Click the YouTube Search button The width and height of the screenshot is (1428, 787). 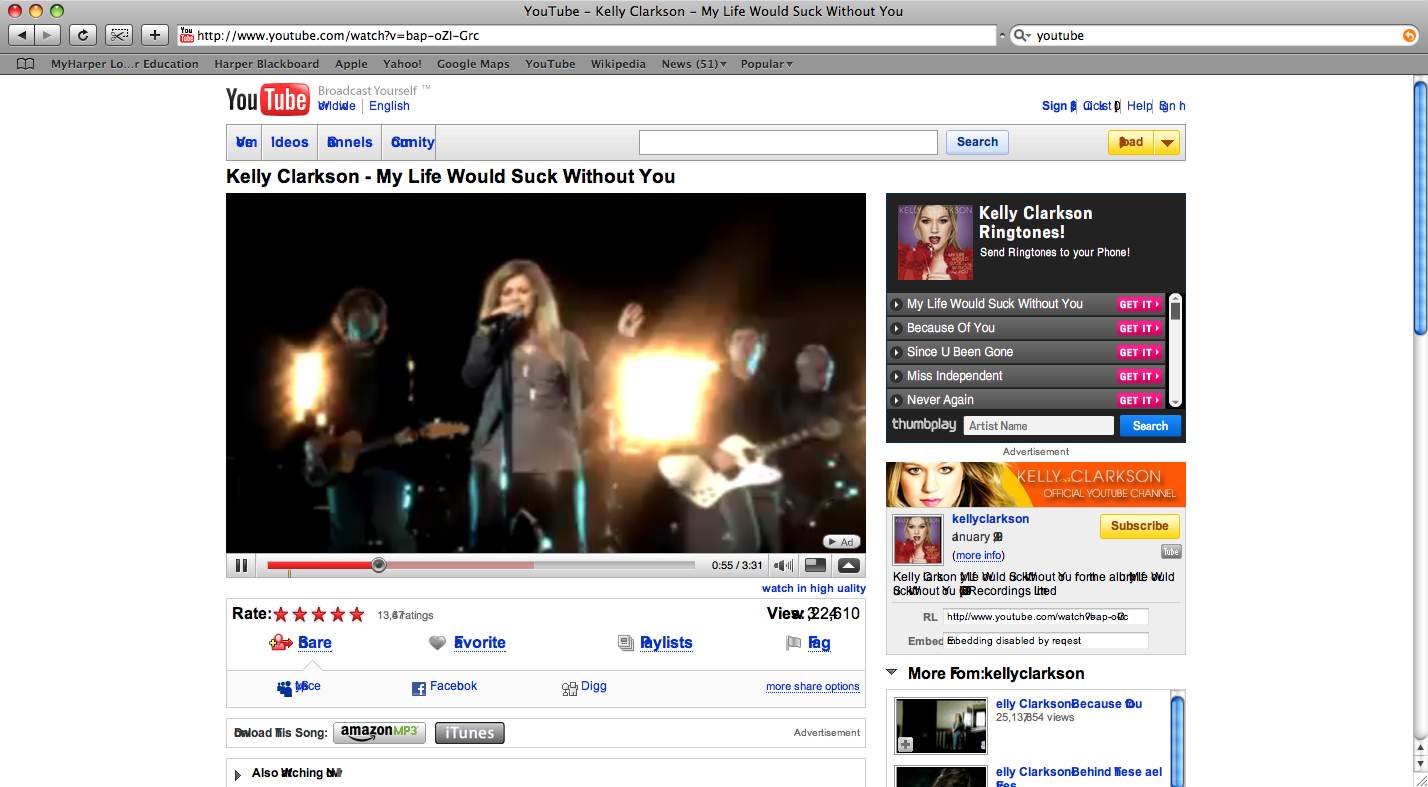(x=977, y=142)
